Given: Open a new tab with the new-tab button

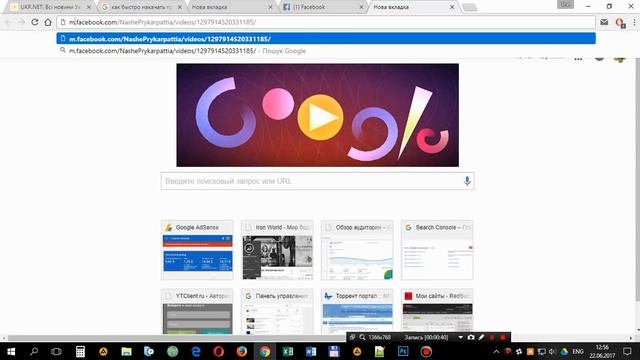Looking at the screenshot, I should pos(469,7).
